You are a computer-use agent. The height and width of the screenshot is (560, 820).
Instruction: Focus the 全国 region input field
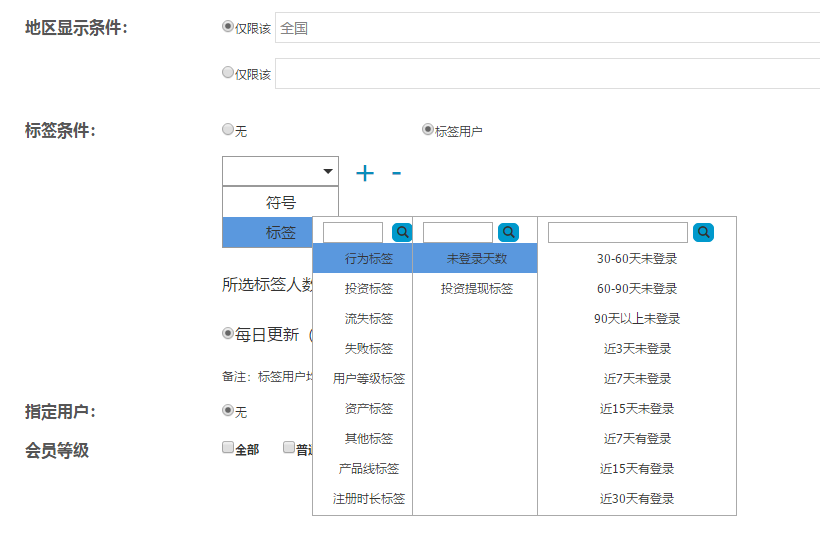pyautogui.click(x=548, y=28)
